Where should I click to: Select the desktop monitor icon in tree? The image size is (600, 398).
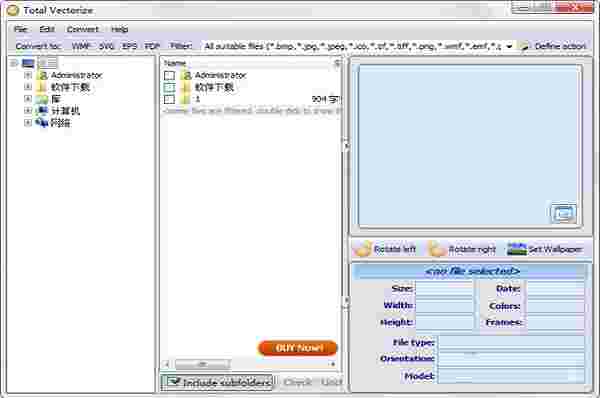pyautogui.click(x=28, y=63)
